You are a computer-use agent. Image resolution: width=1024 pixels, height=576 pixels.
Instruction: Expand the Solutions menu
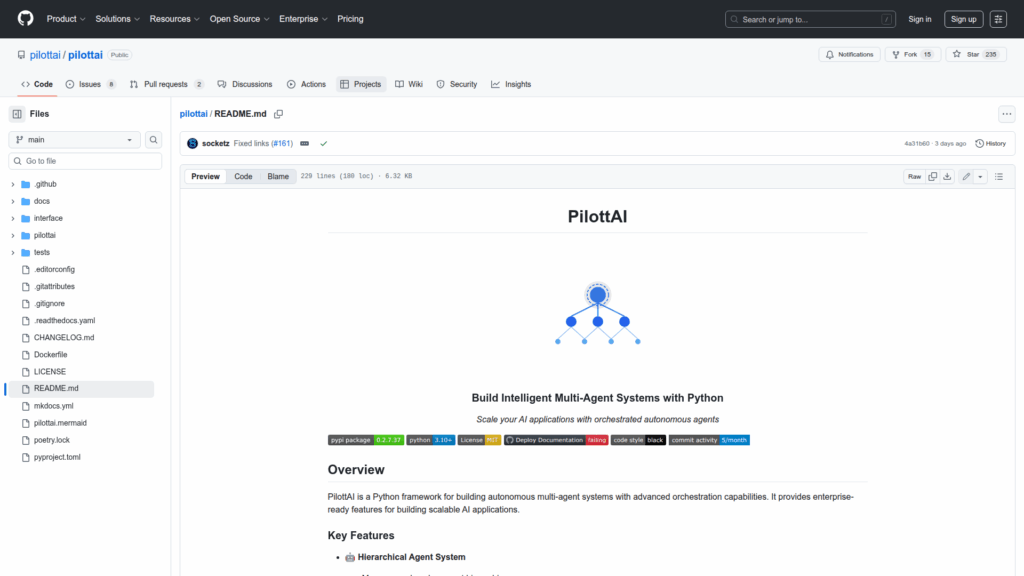click(x=118, y=19)
